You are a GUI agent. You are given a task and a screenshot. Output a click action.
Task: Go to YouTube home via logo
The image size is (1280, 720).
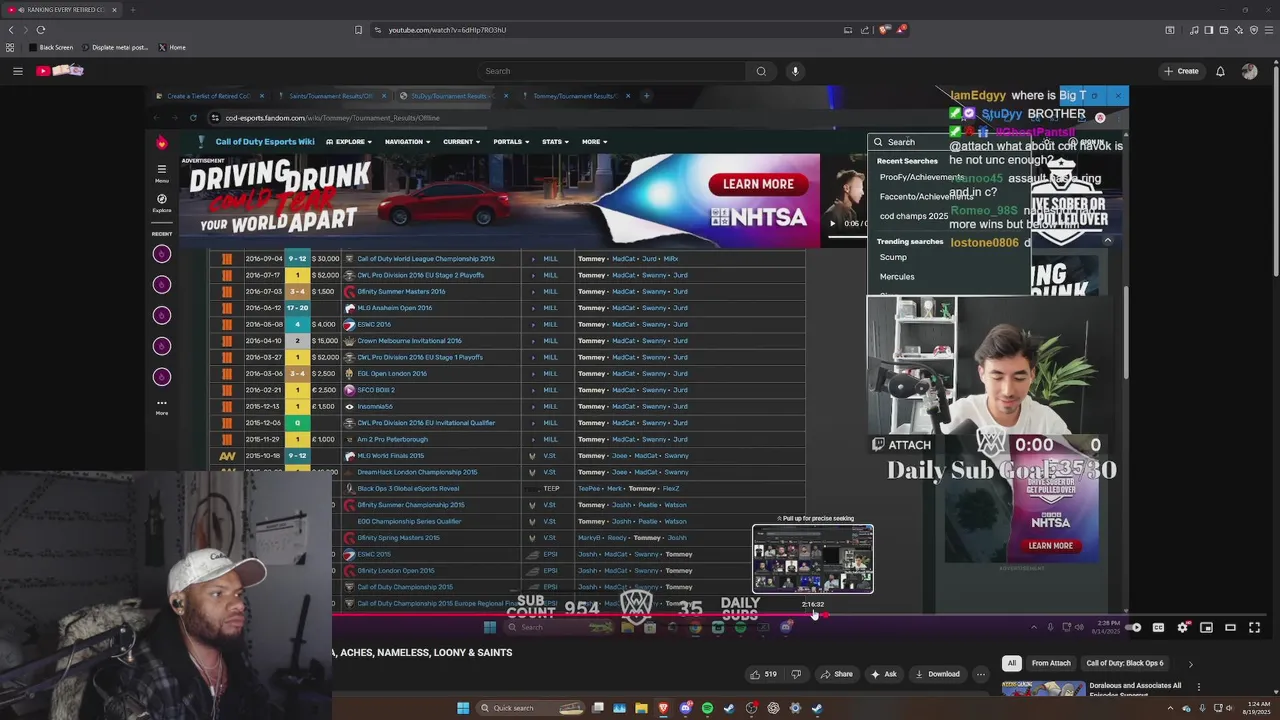point(60,71)
